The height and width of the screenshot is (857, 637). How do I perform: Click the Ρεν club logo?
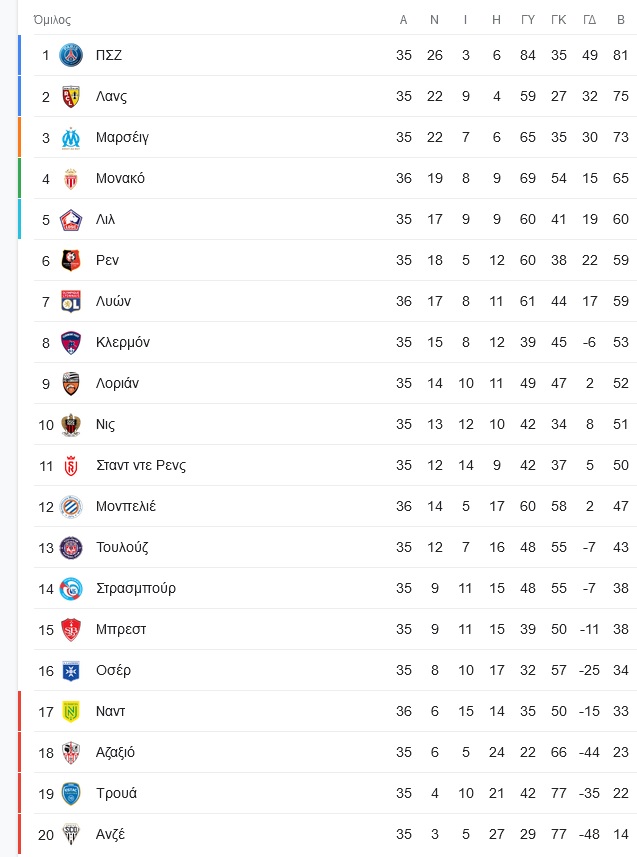pos(71,261)
